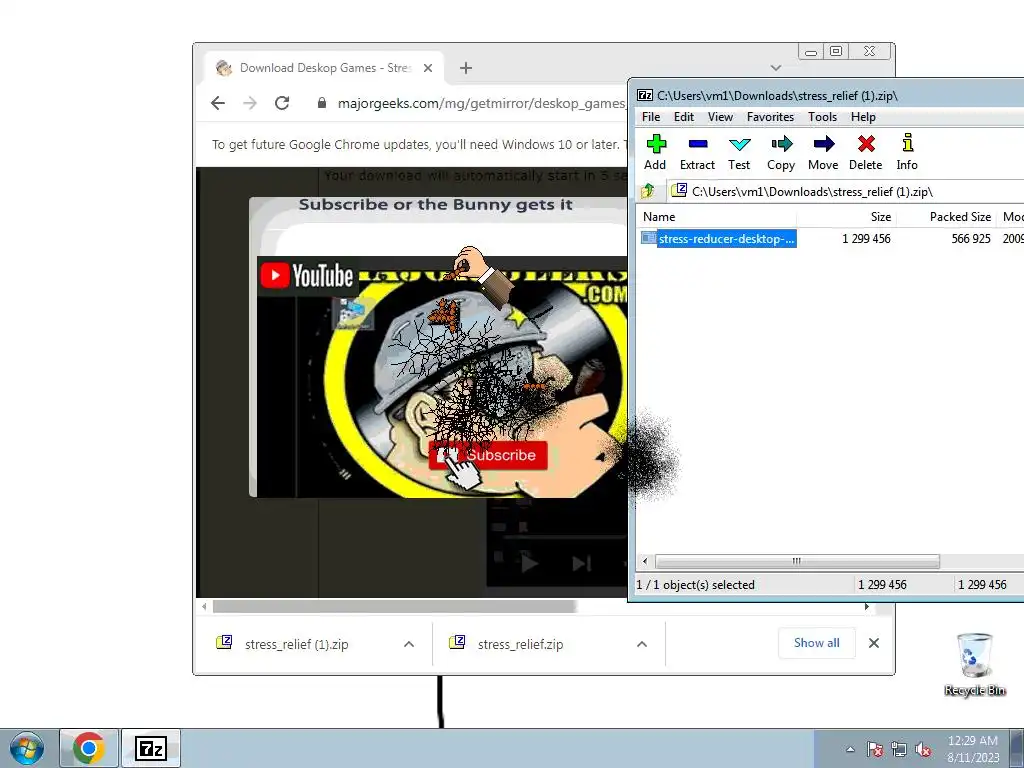Viewport: 1024px width, 768px height.
Task: Expand options for stress_relief (1).zip download
Action: 409,644
